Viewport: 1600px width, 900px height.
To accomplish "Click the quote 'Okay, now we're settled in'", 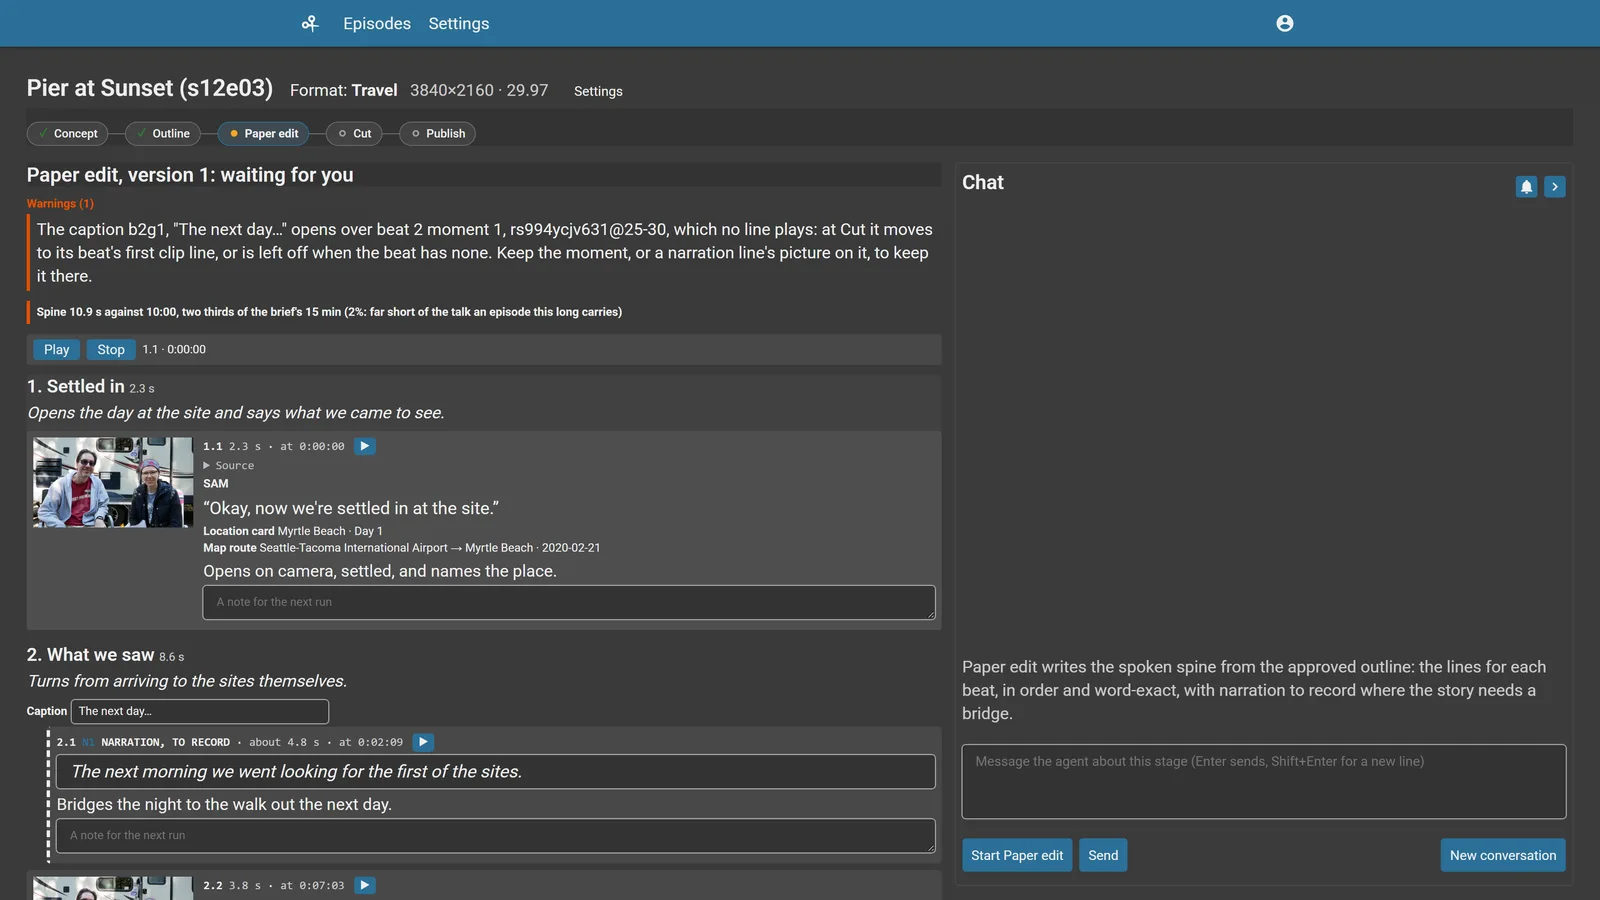I will point(351,508).
